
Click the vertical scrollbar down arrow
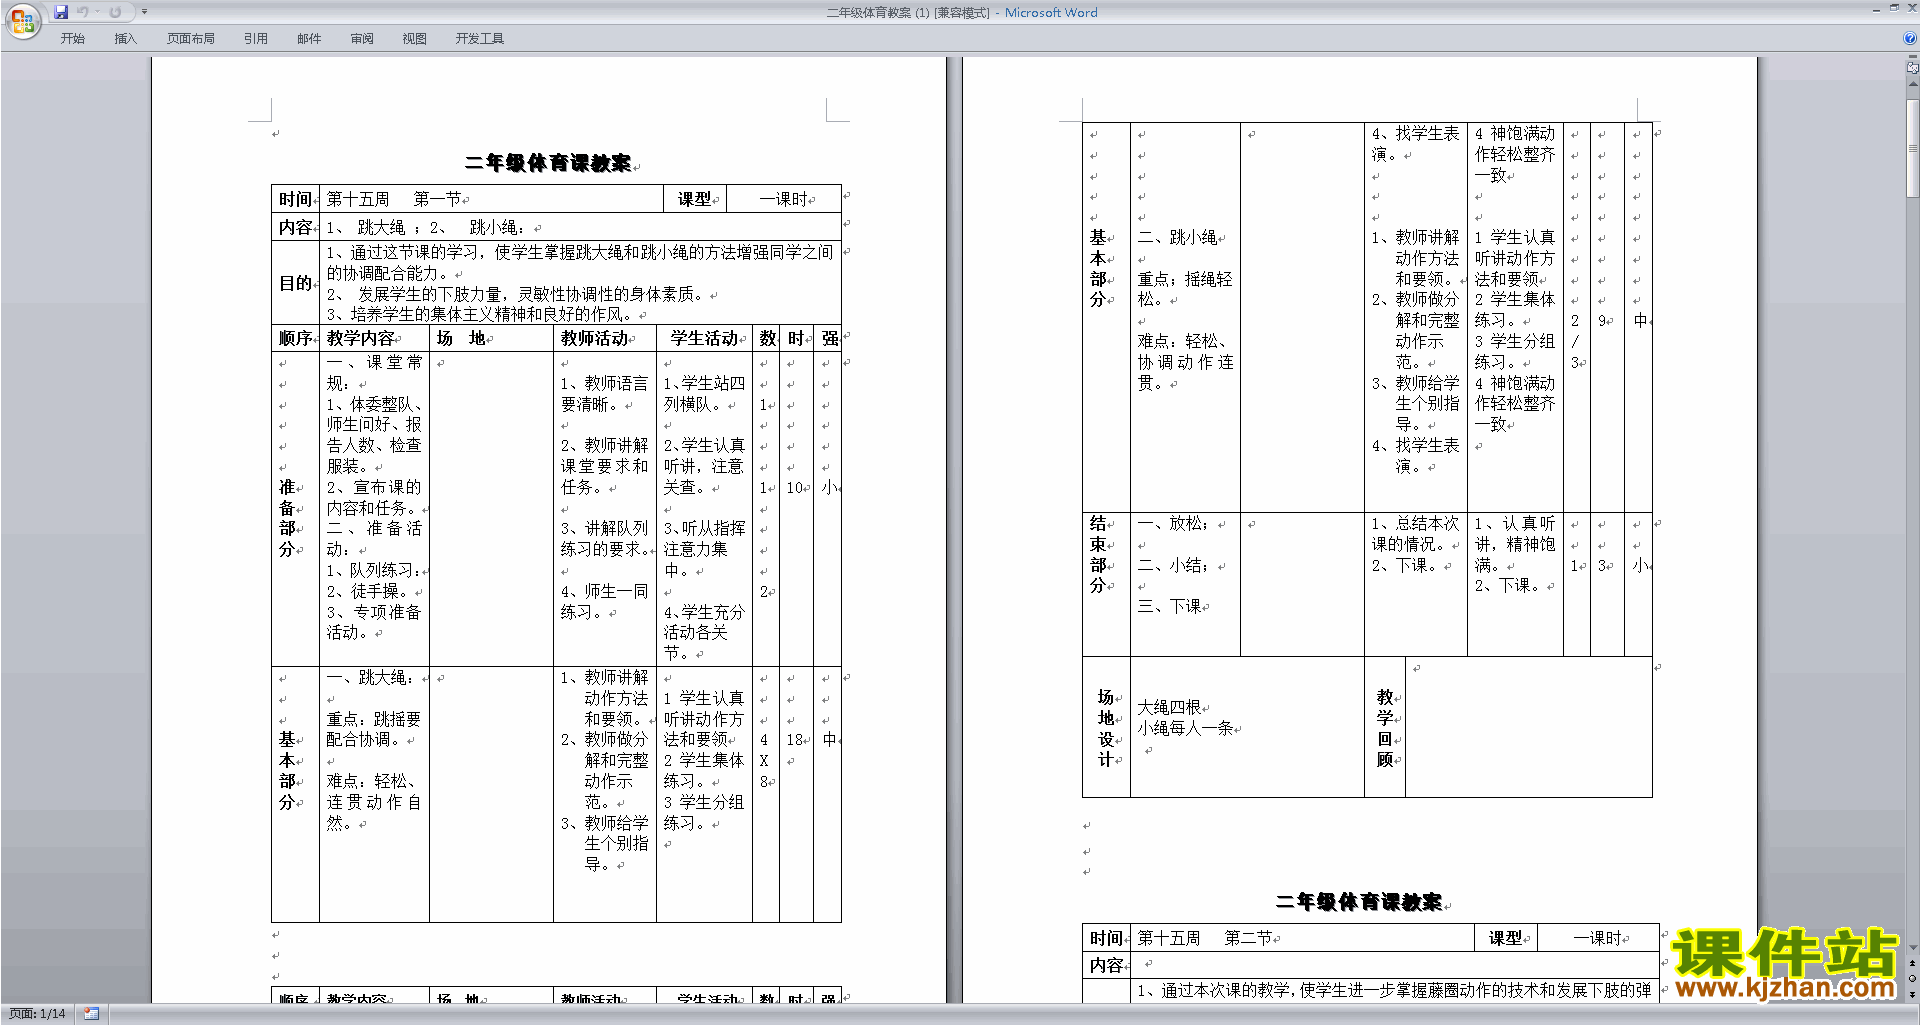(1913, 947)
